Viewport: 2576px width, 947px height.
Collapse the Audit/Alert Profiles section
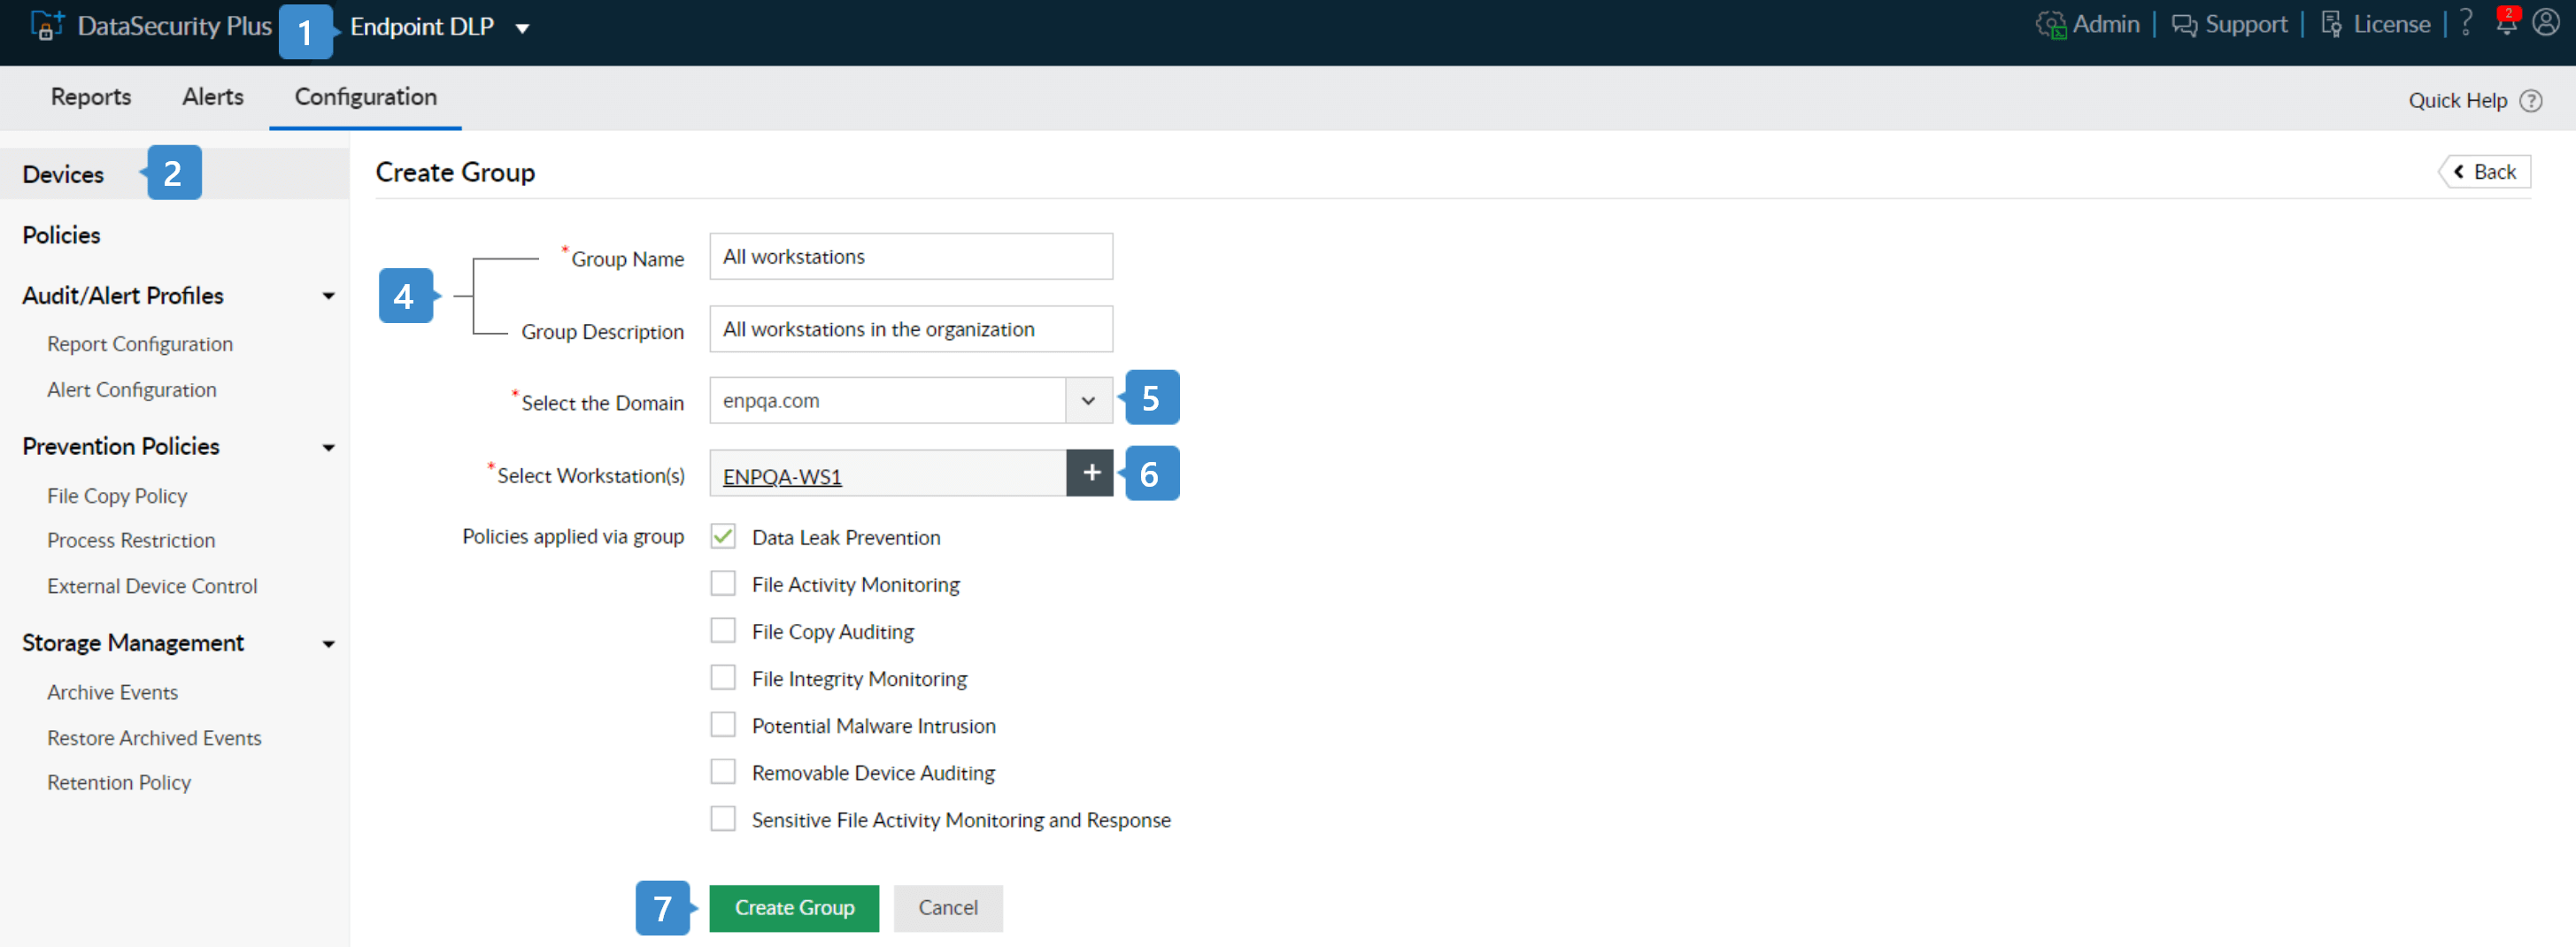coord(328,296)
